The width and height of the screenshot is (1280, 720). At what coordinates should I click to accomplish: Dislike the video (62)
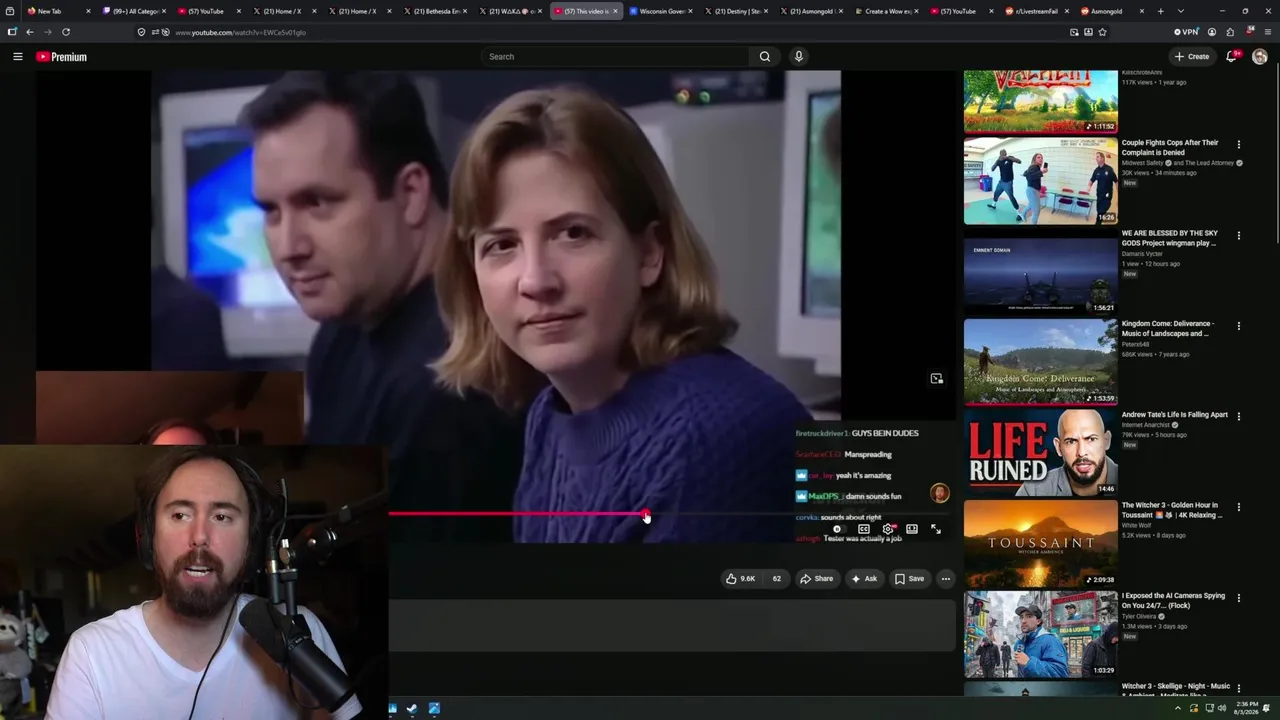(776, 579)
